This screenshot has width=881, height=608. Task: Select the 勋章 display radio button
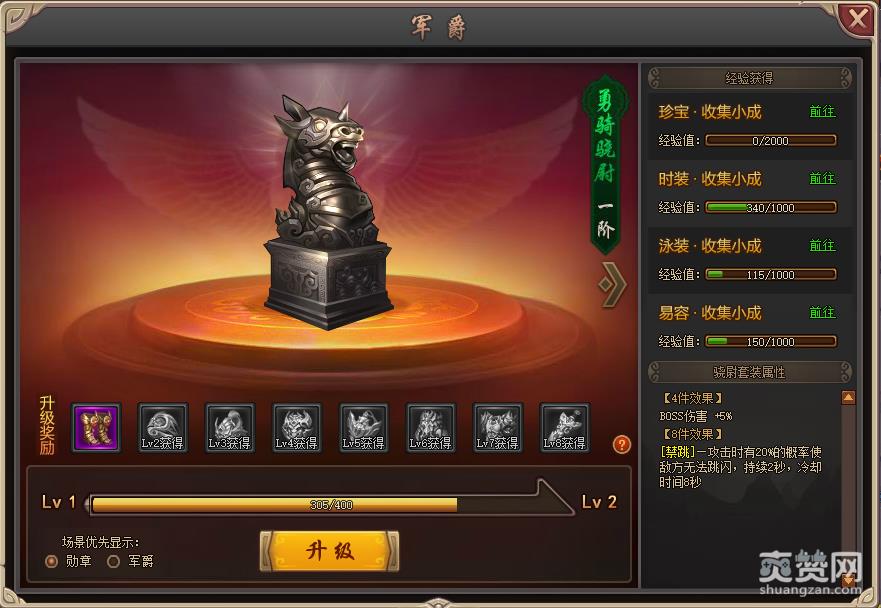click(x=52, y=561)
